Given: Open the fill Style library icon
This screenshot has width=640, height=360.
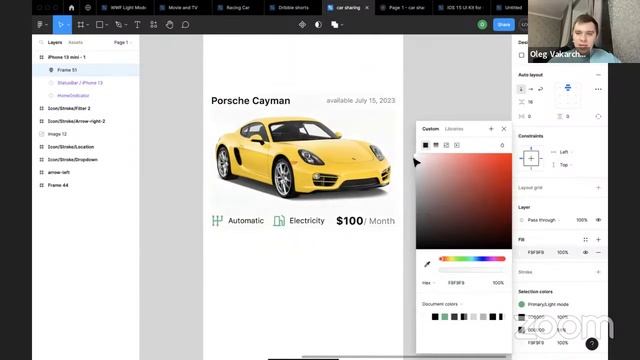Looking at the screenshot, I should pyautogui.click(x=585, y=240).
